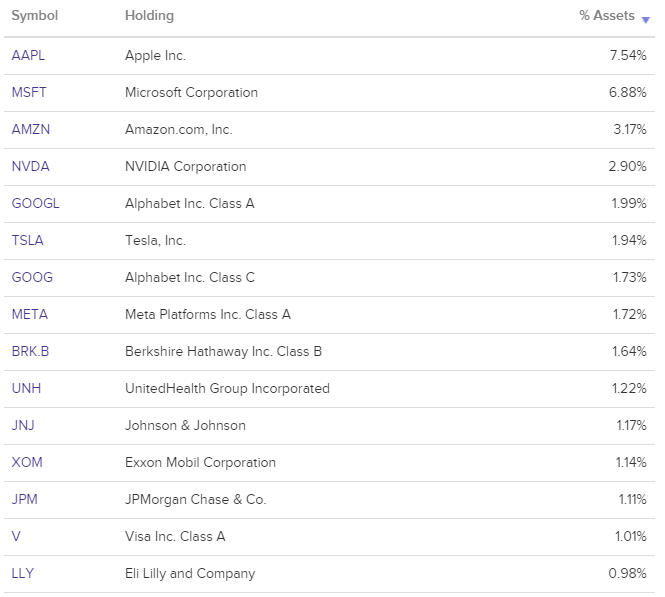Follow the BRK.B ticker link
This screenshot has height=597, width=665.
coord(30,351)
